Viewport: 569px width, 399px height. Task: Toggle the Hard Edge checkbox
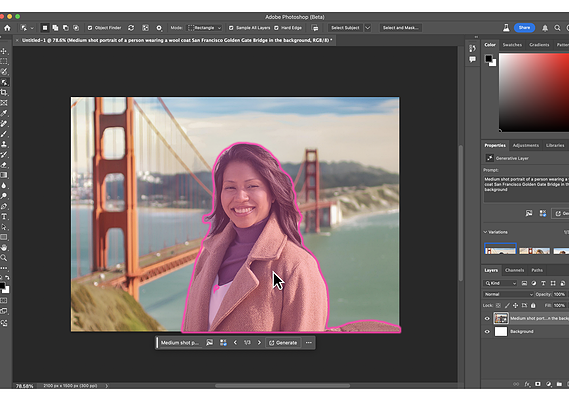point(276,28)
